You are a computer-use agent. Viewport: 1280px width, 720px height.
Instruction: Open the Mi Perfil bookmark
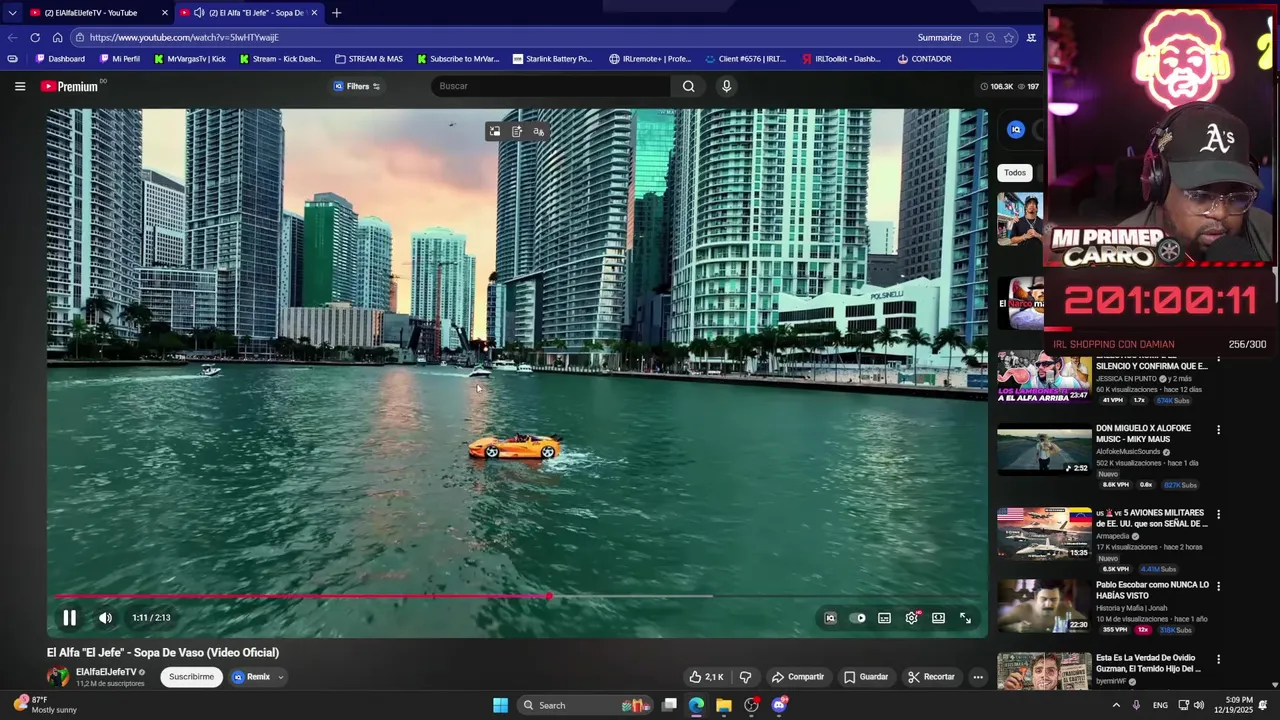(x=119, y=59)
